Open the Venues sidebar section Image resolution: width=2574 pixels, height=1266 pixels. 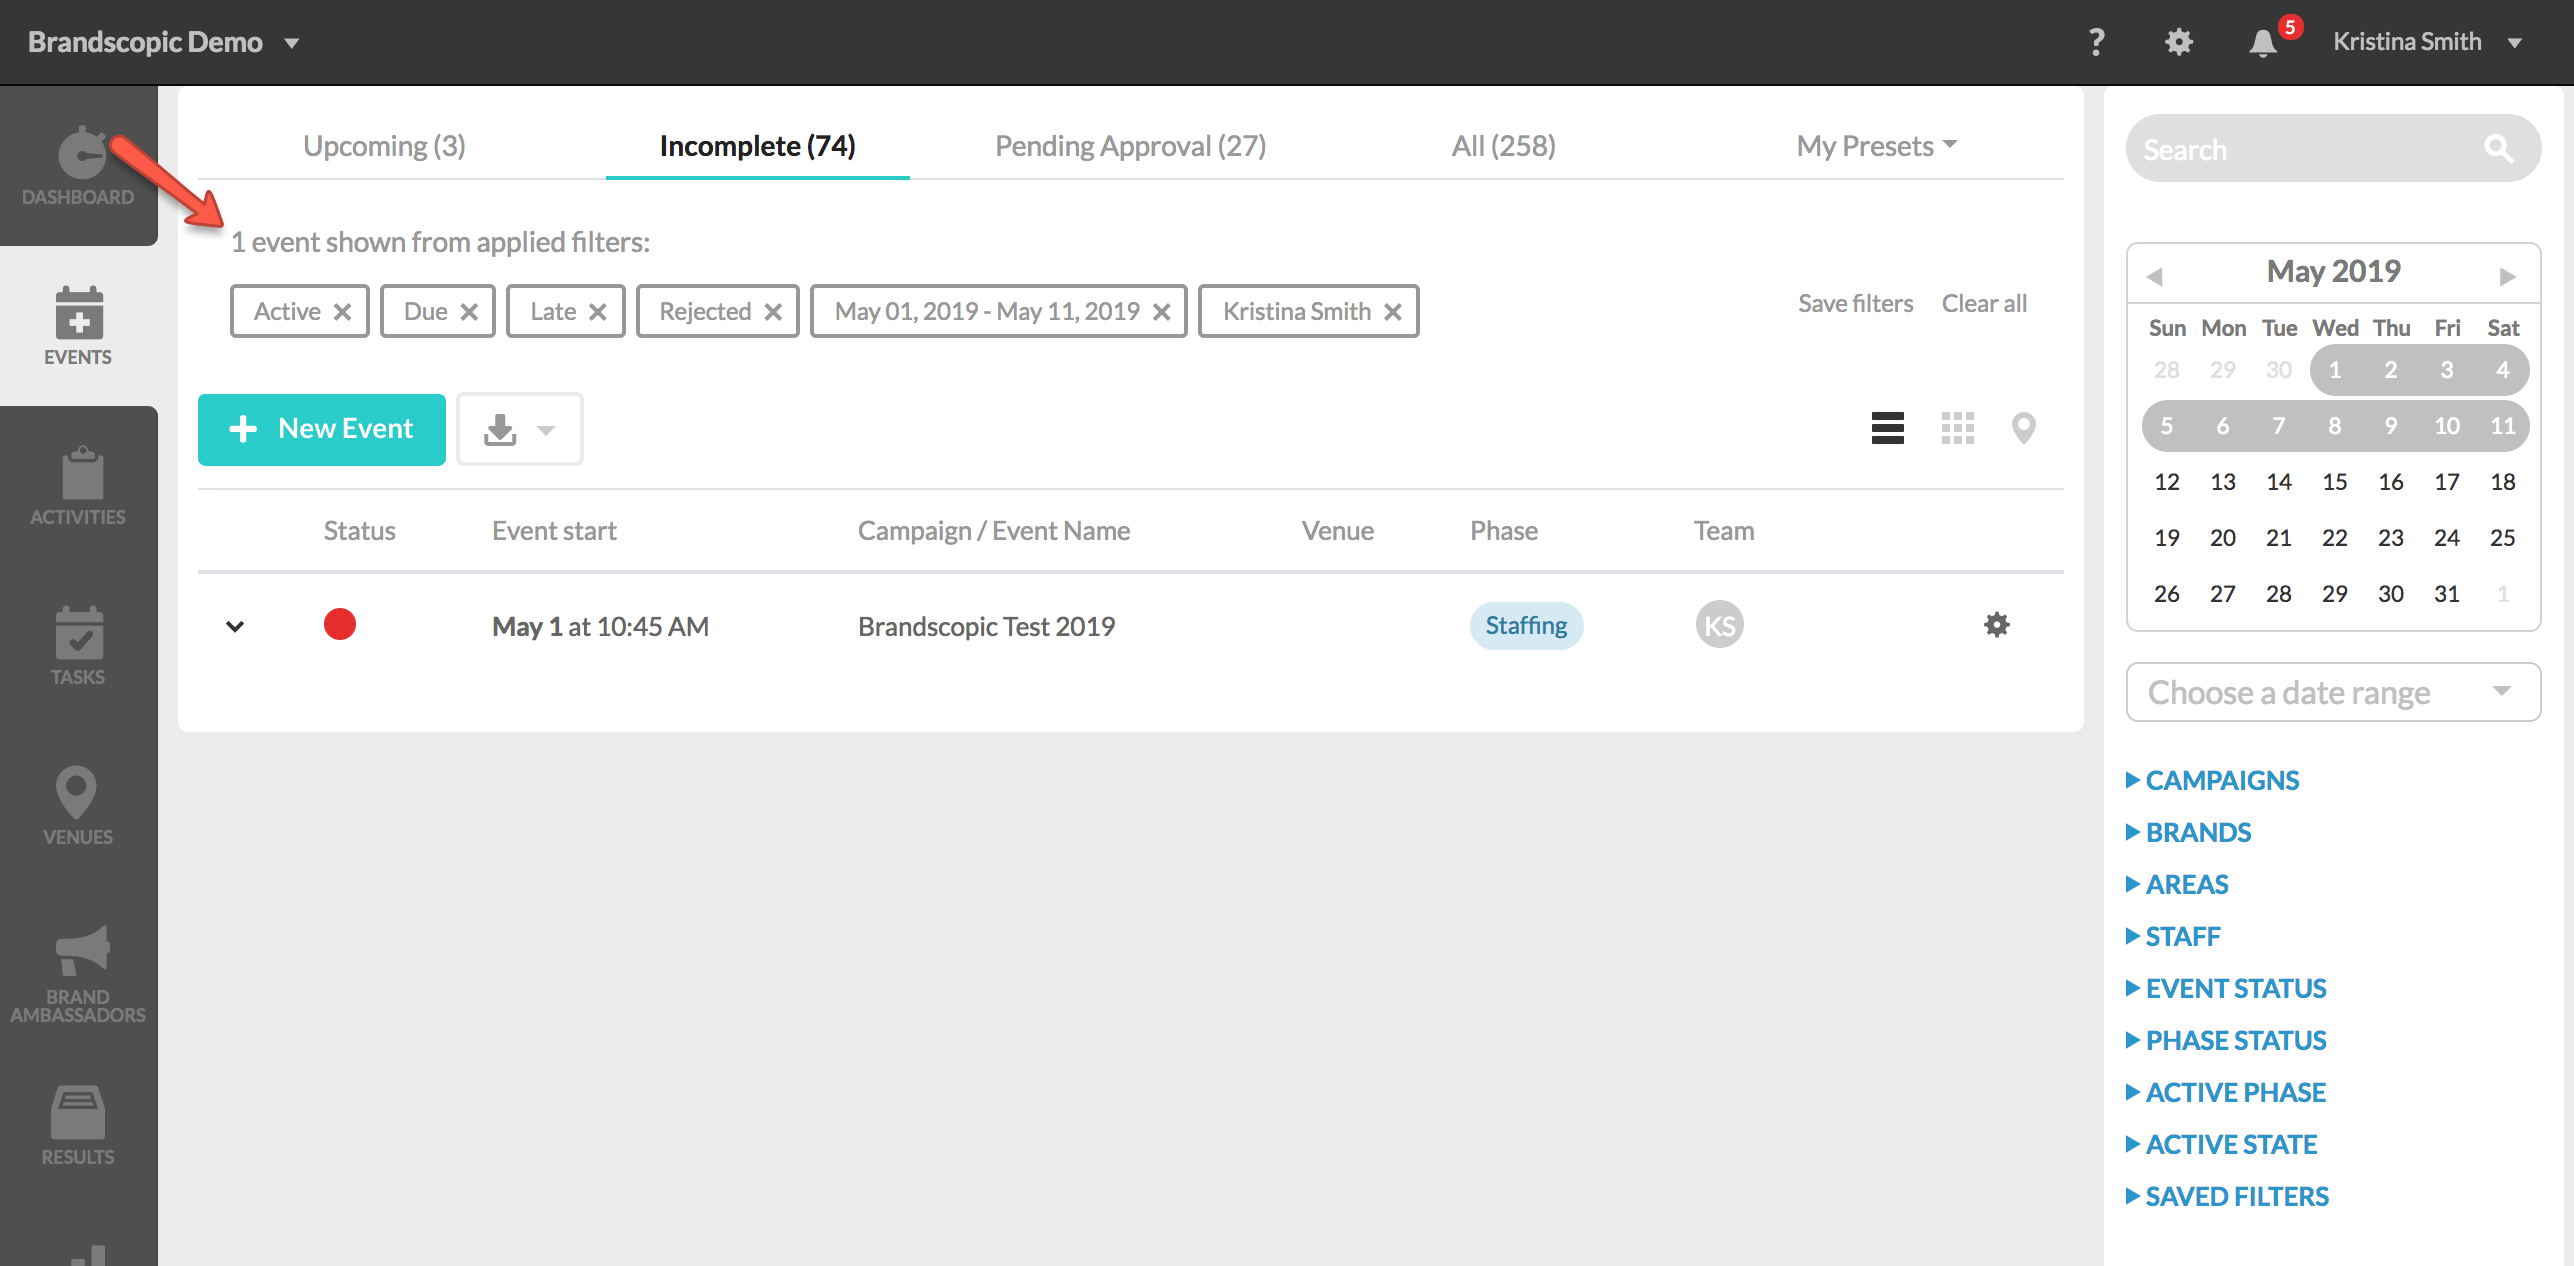click(78, 806)
